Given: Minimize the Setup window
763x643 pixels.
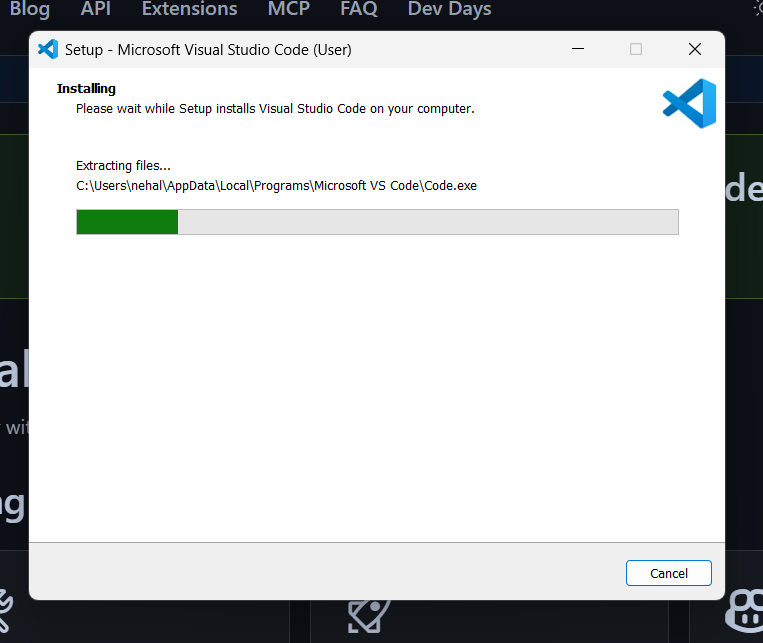Looking at the screenshot, I should [578, 49].
